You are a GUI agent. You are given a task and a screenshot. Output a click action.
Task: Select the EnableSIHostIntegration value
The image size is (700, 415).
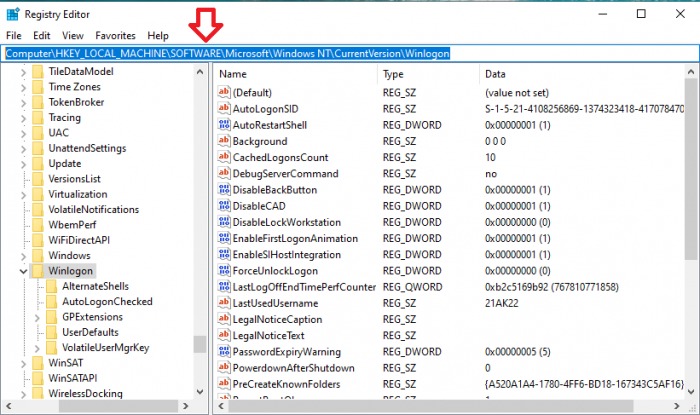click(x=287, y=254)
